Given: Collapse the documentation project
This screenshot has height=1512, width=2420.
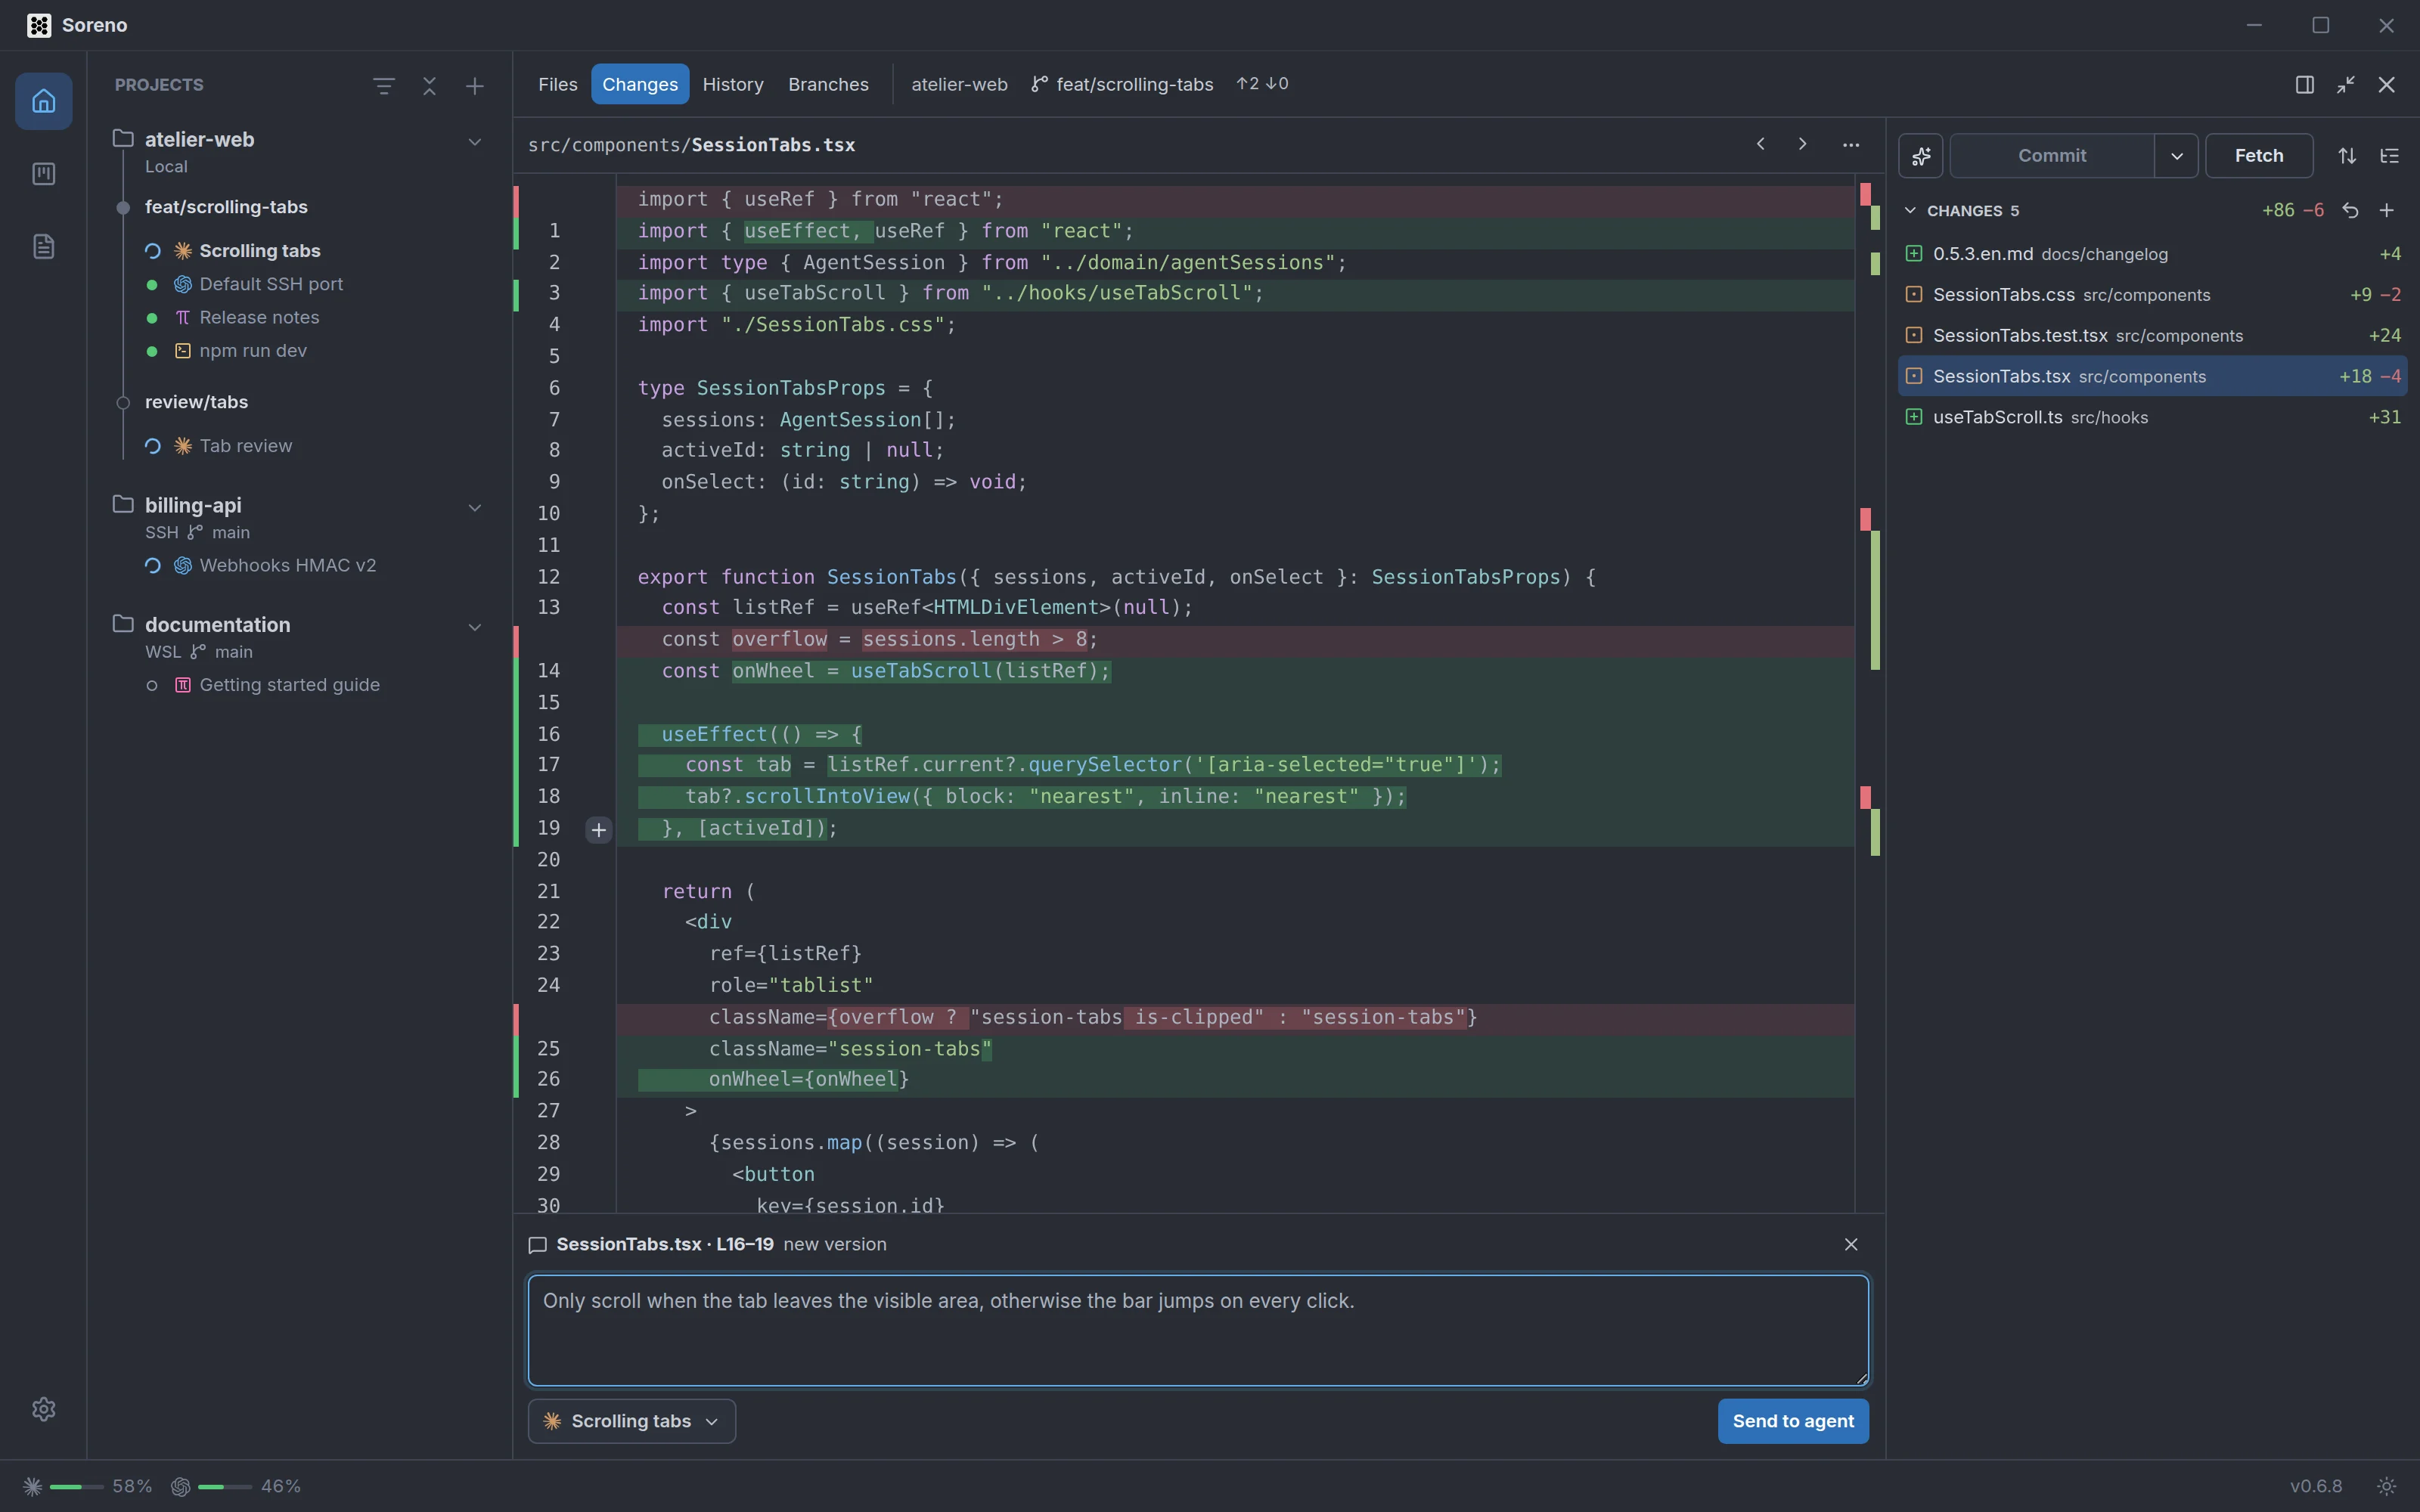Looking at the screenshot, I should coord(475,627).
